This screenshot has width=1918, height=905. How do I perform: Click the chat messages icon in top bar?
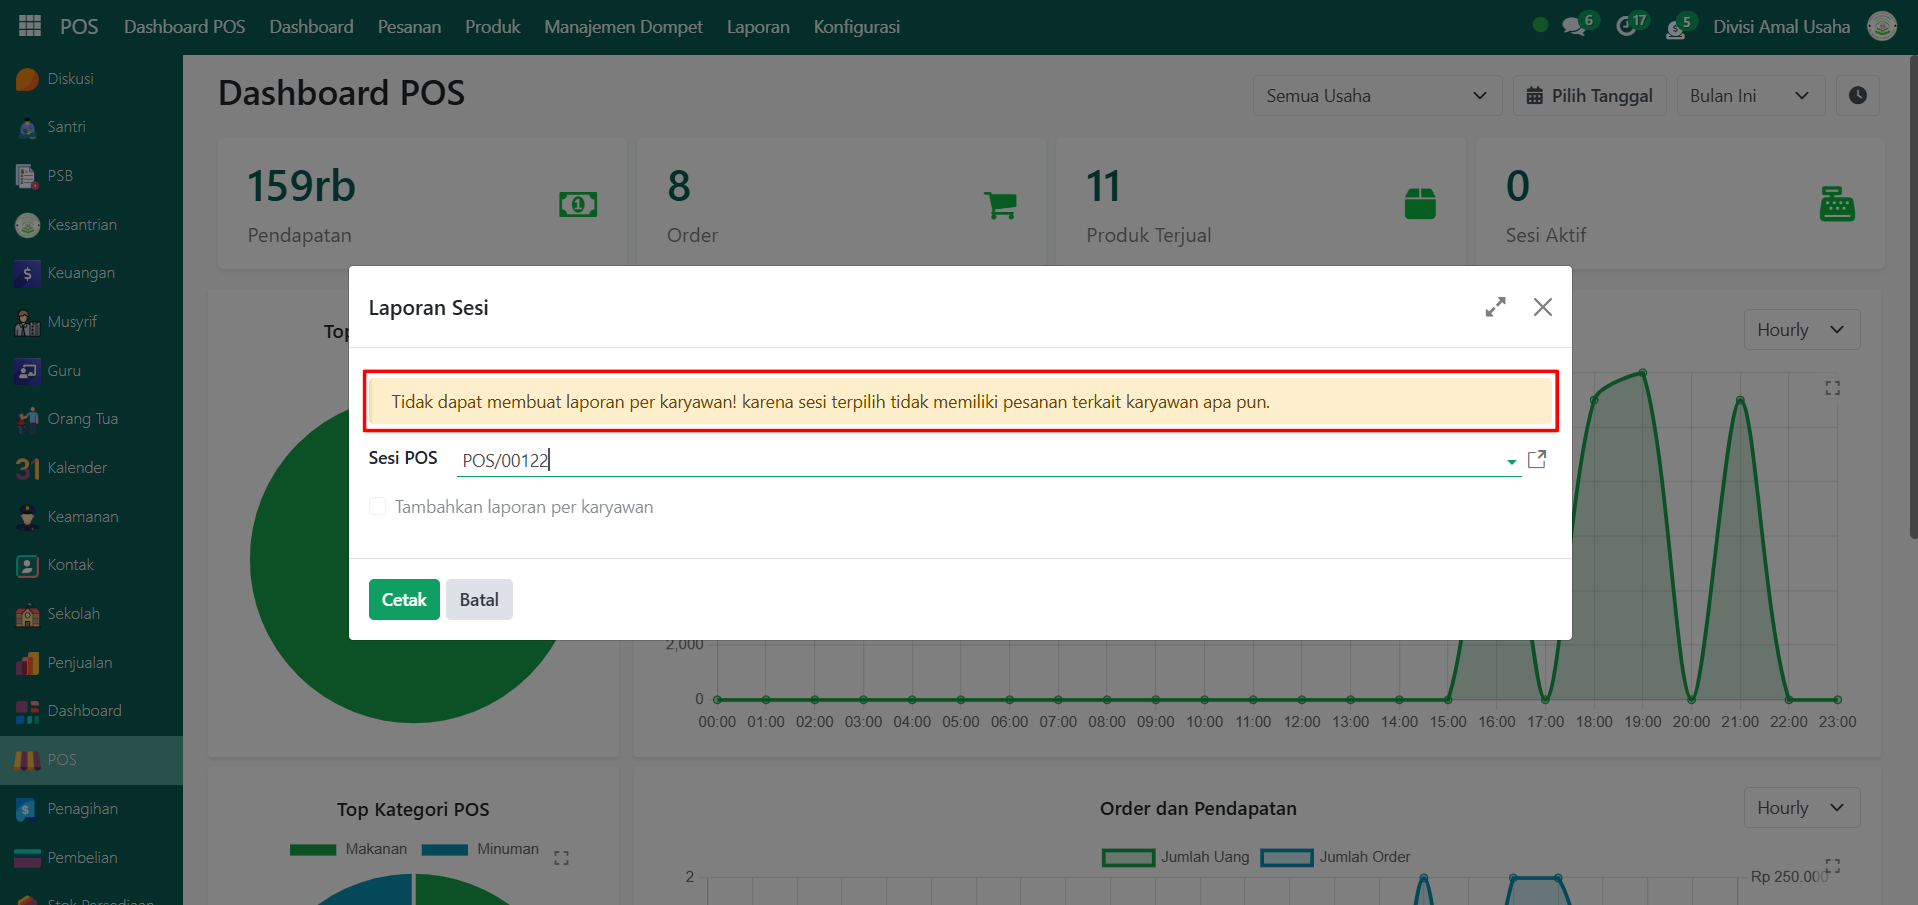pos(1574,27)
